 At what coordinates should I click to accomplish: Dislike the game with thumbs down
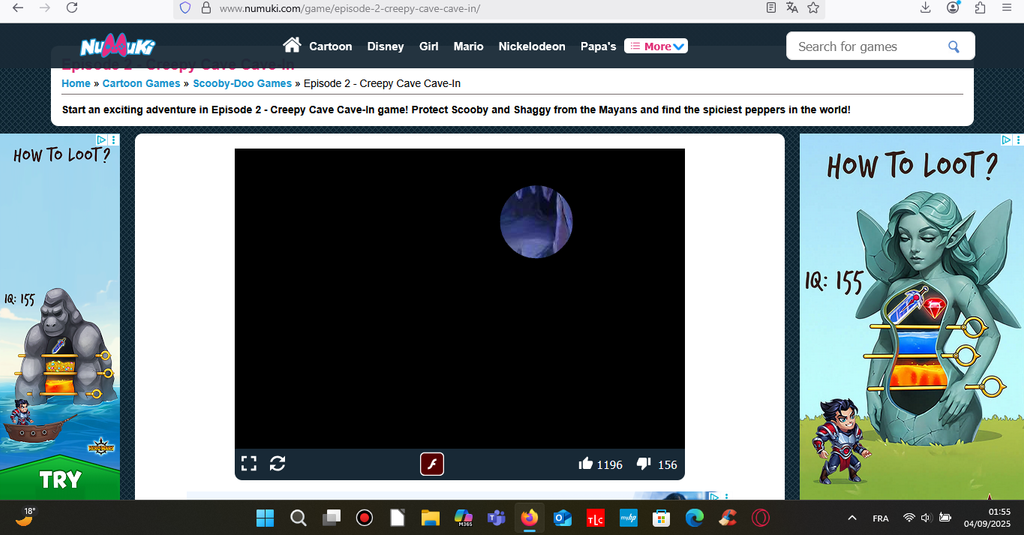(644, 464)
